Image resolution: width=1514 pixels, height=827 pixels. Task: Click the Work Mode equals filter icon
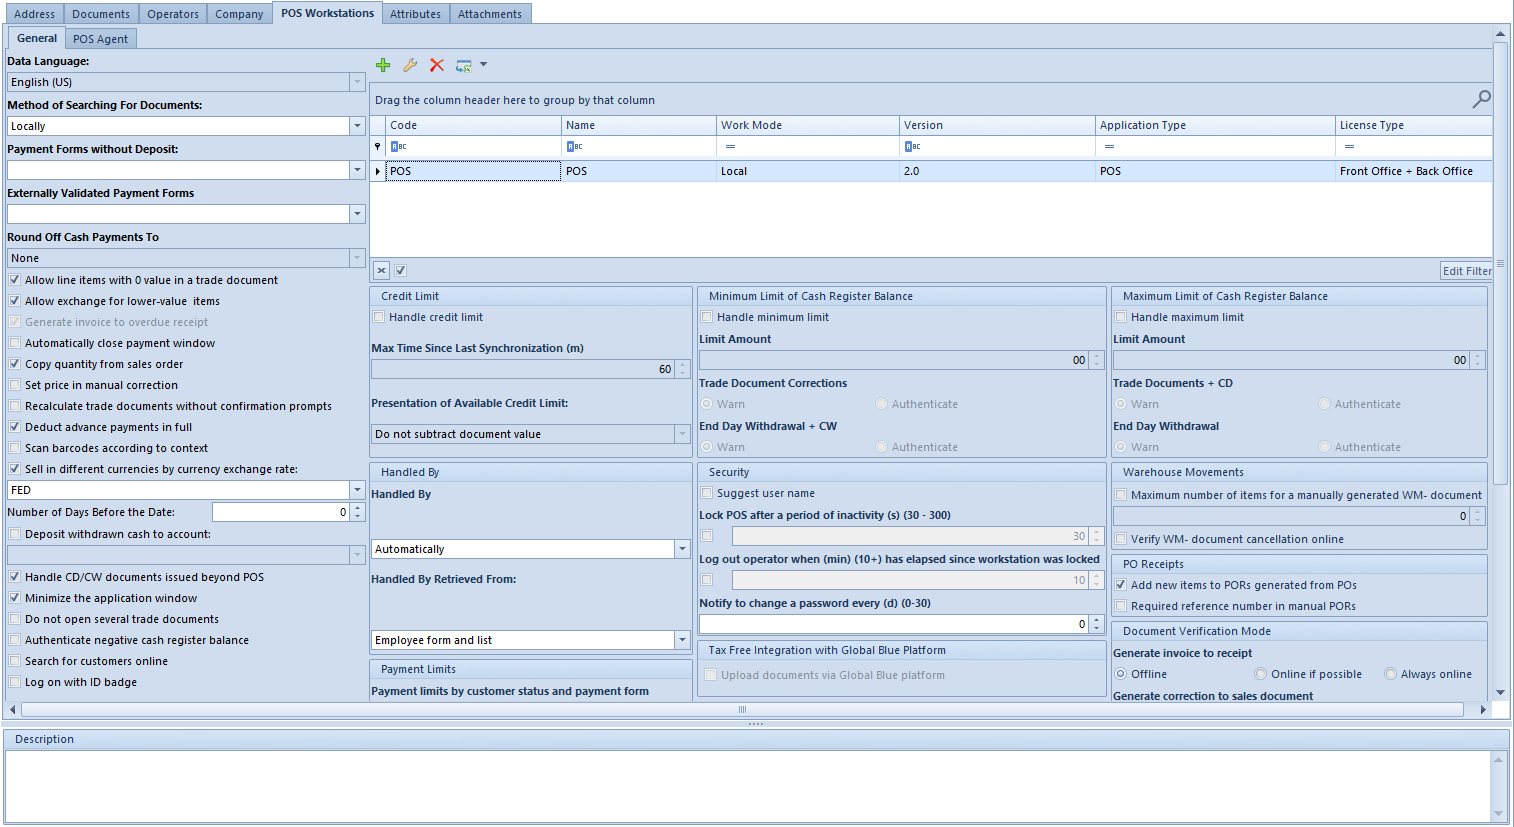click(x=730, y=146)
